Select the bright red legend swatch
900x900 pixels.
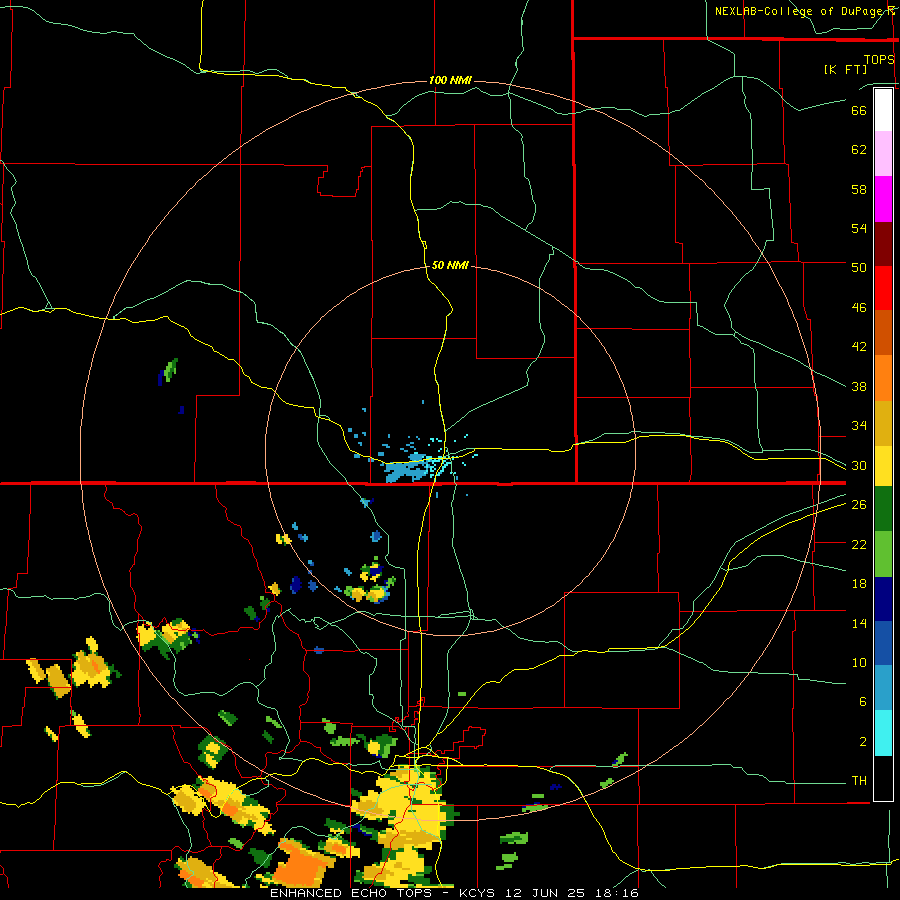pos(883,288)
